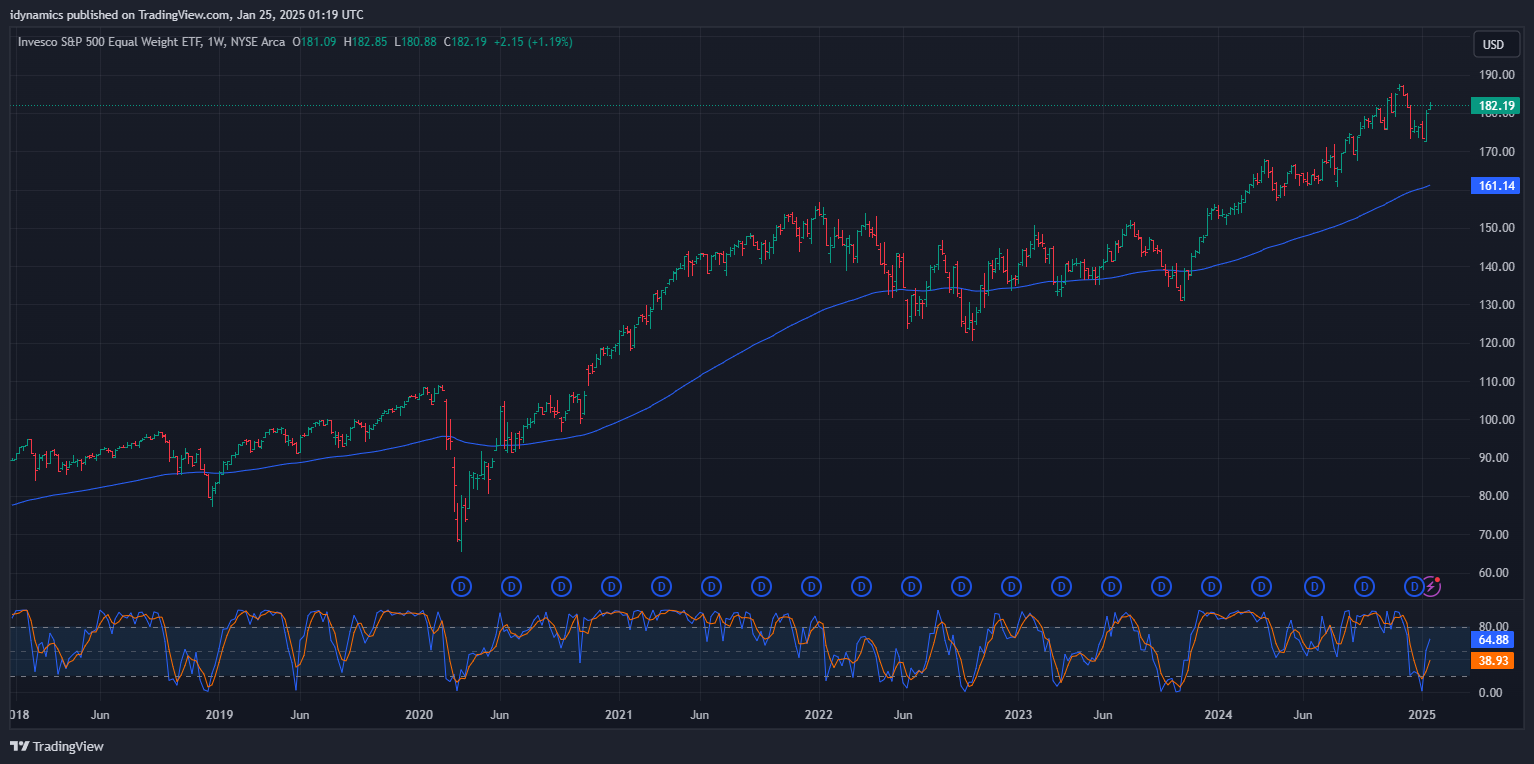Select the green 182.19 current price label
The image size is (1534, 764).
click(1494, 106)
